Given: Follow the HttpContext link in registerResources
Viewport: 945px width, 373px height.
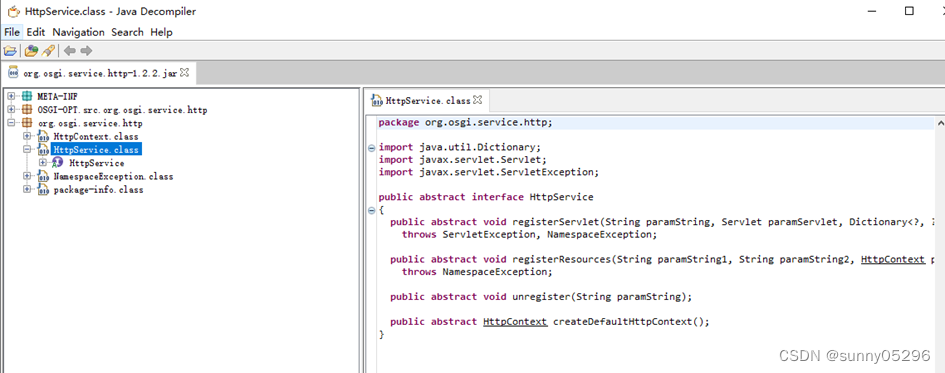Looking at the screenshot, I should pos(893,259).
